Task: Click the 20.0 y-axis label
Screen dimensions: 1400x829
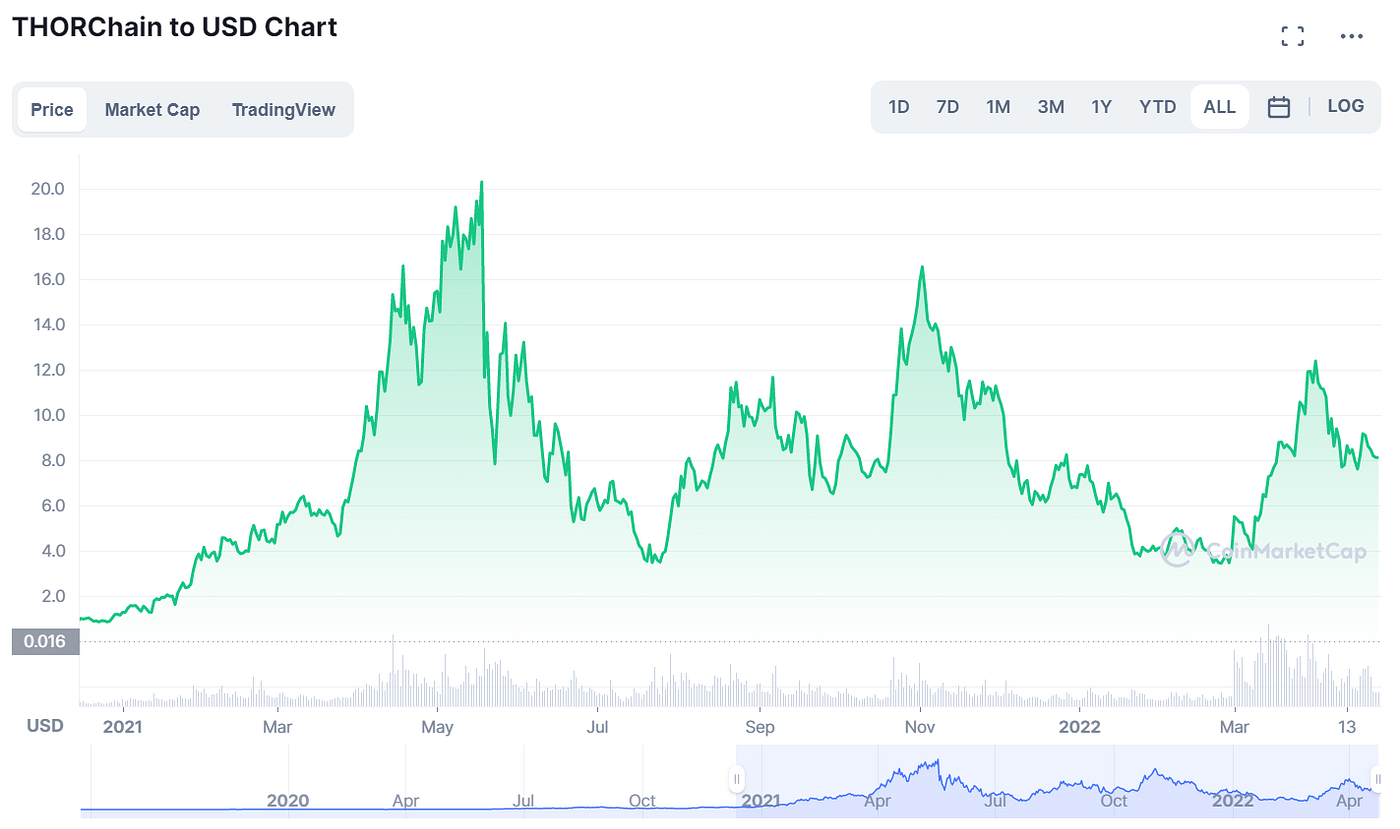Action: [x=49, y=189]
